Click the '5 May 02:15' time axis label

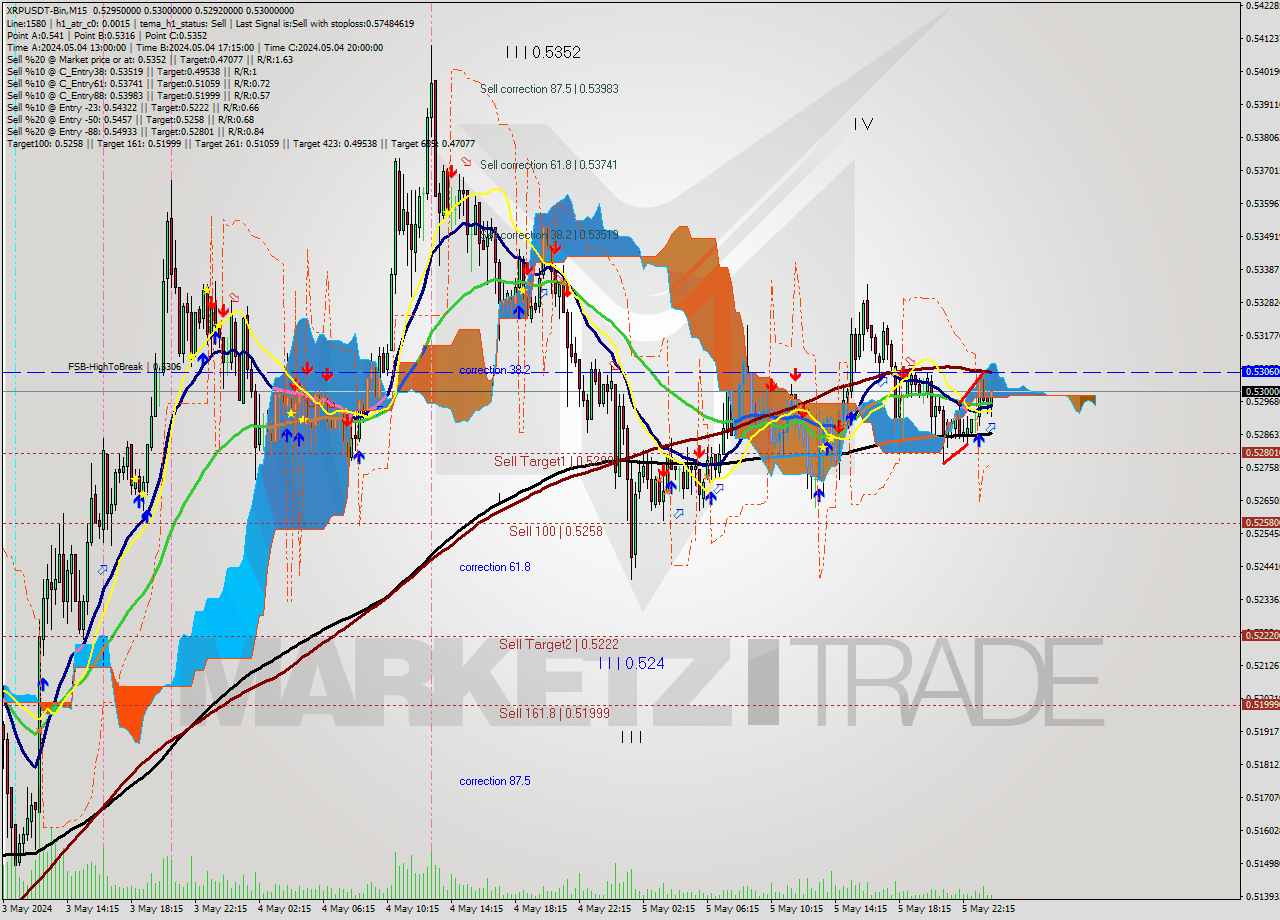(668, 909)
